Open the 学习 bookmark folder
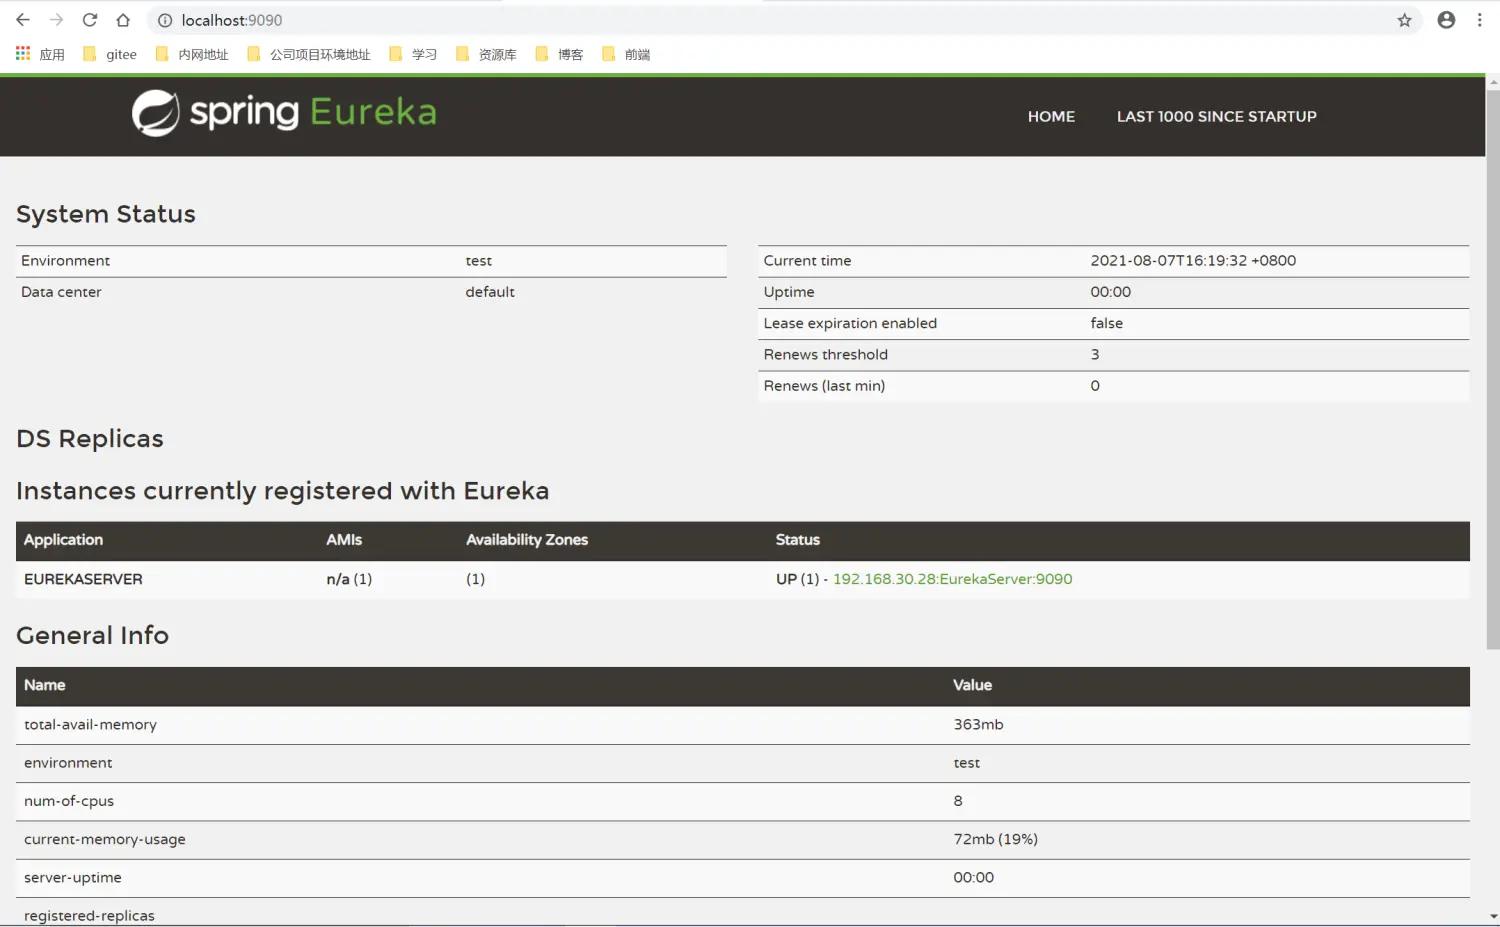The width and height of the screenshot is (1500, 927). click(x=413, y=54)
